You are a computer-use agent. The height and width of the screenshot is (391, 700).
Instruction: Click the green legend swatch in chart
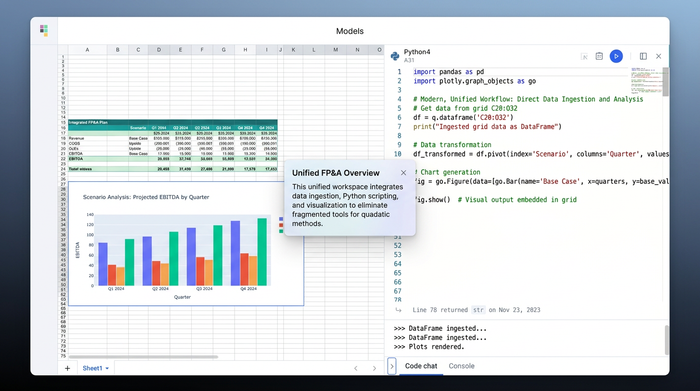point(281,231)
